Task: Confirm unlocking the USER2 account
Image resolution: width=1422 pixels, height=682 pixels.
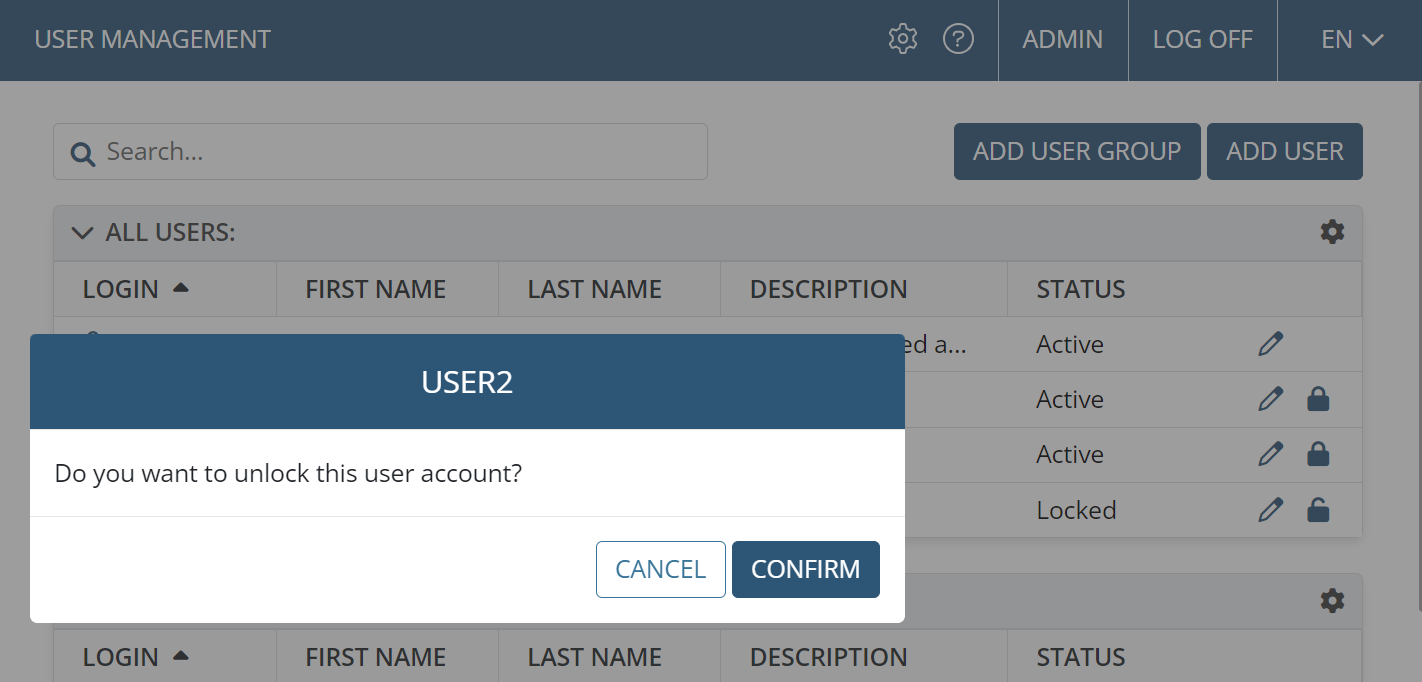Action: tap(806, 569)
